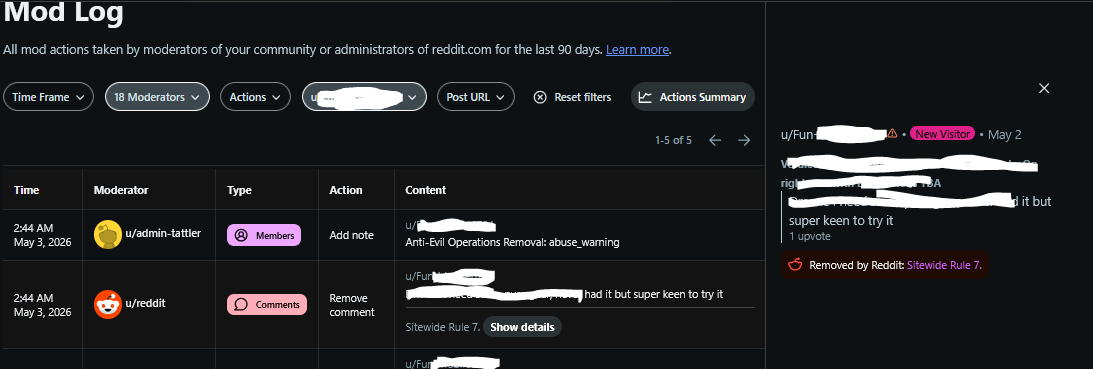This screenshot has width=1093, height=370.
Task: Click the Members type badge
Action: [263, 236]
